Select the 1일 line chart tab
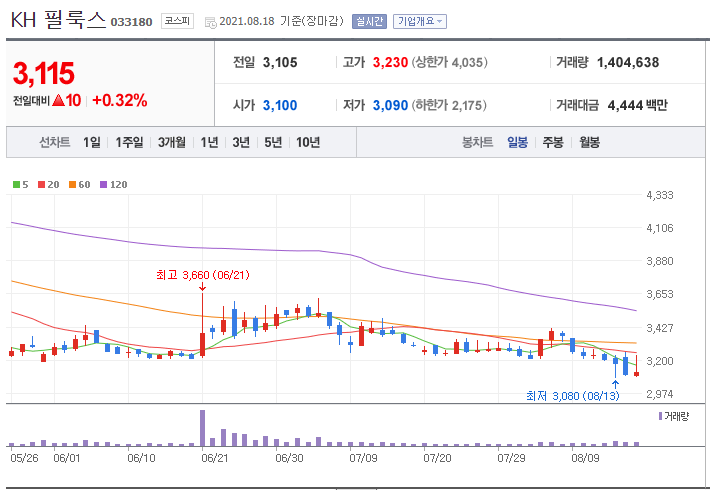The height and width of the screenshot is (490, 710). pos(92,143)
